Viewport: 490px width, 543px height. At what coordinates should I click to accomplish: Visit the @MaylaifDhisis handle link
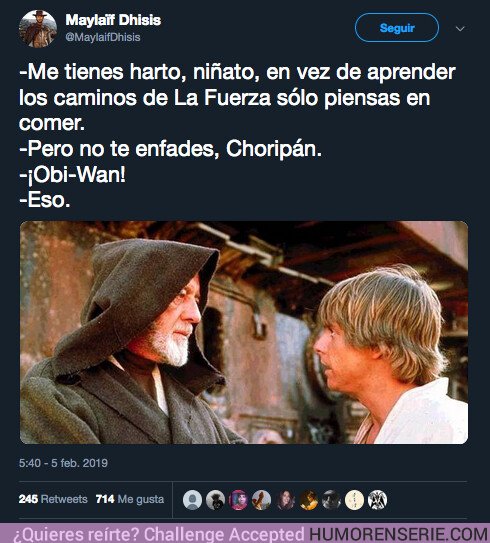click(x=103, y=37)
